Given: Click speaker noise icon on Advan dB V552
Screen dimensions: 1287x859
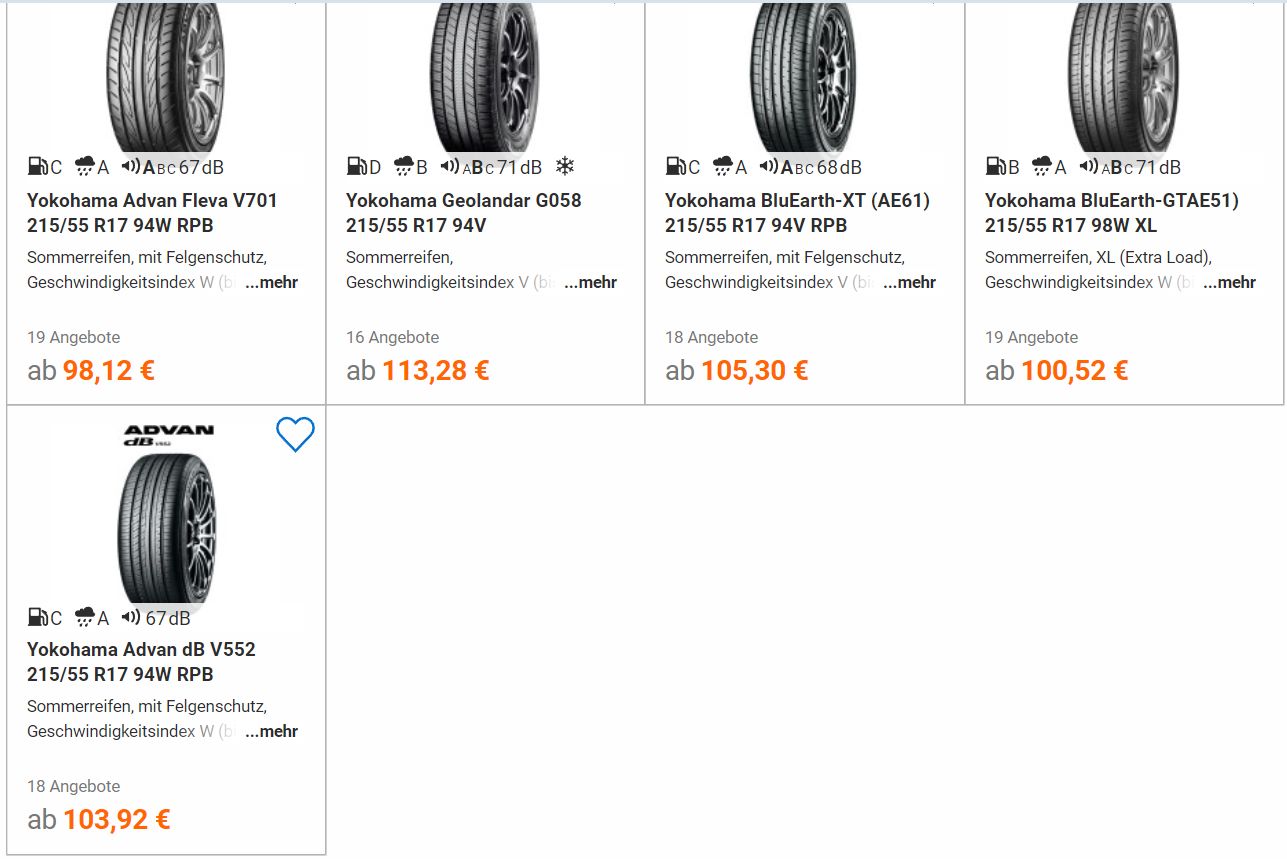Looking at the screenshot, I should [131, 617].
